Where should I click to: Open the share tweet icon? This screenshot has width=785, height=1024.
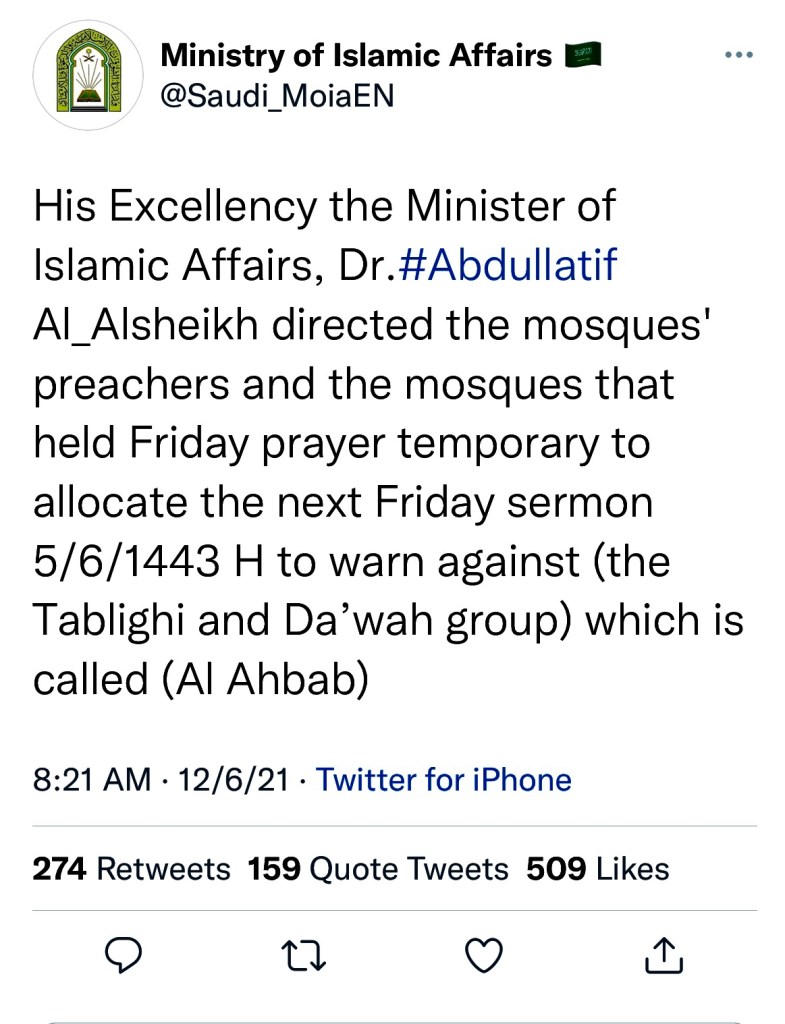(x=665, y=957)
